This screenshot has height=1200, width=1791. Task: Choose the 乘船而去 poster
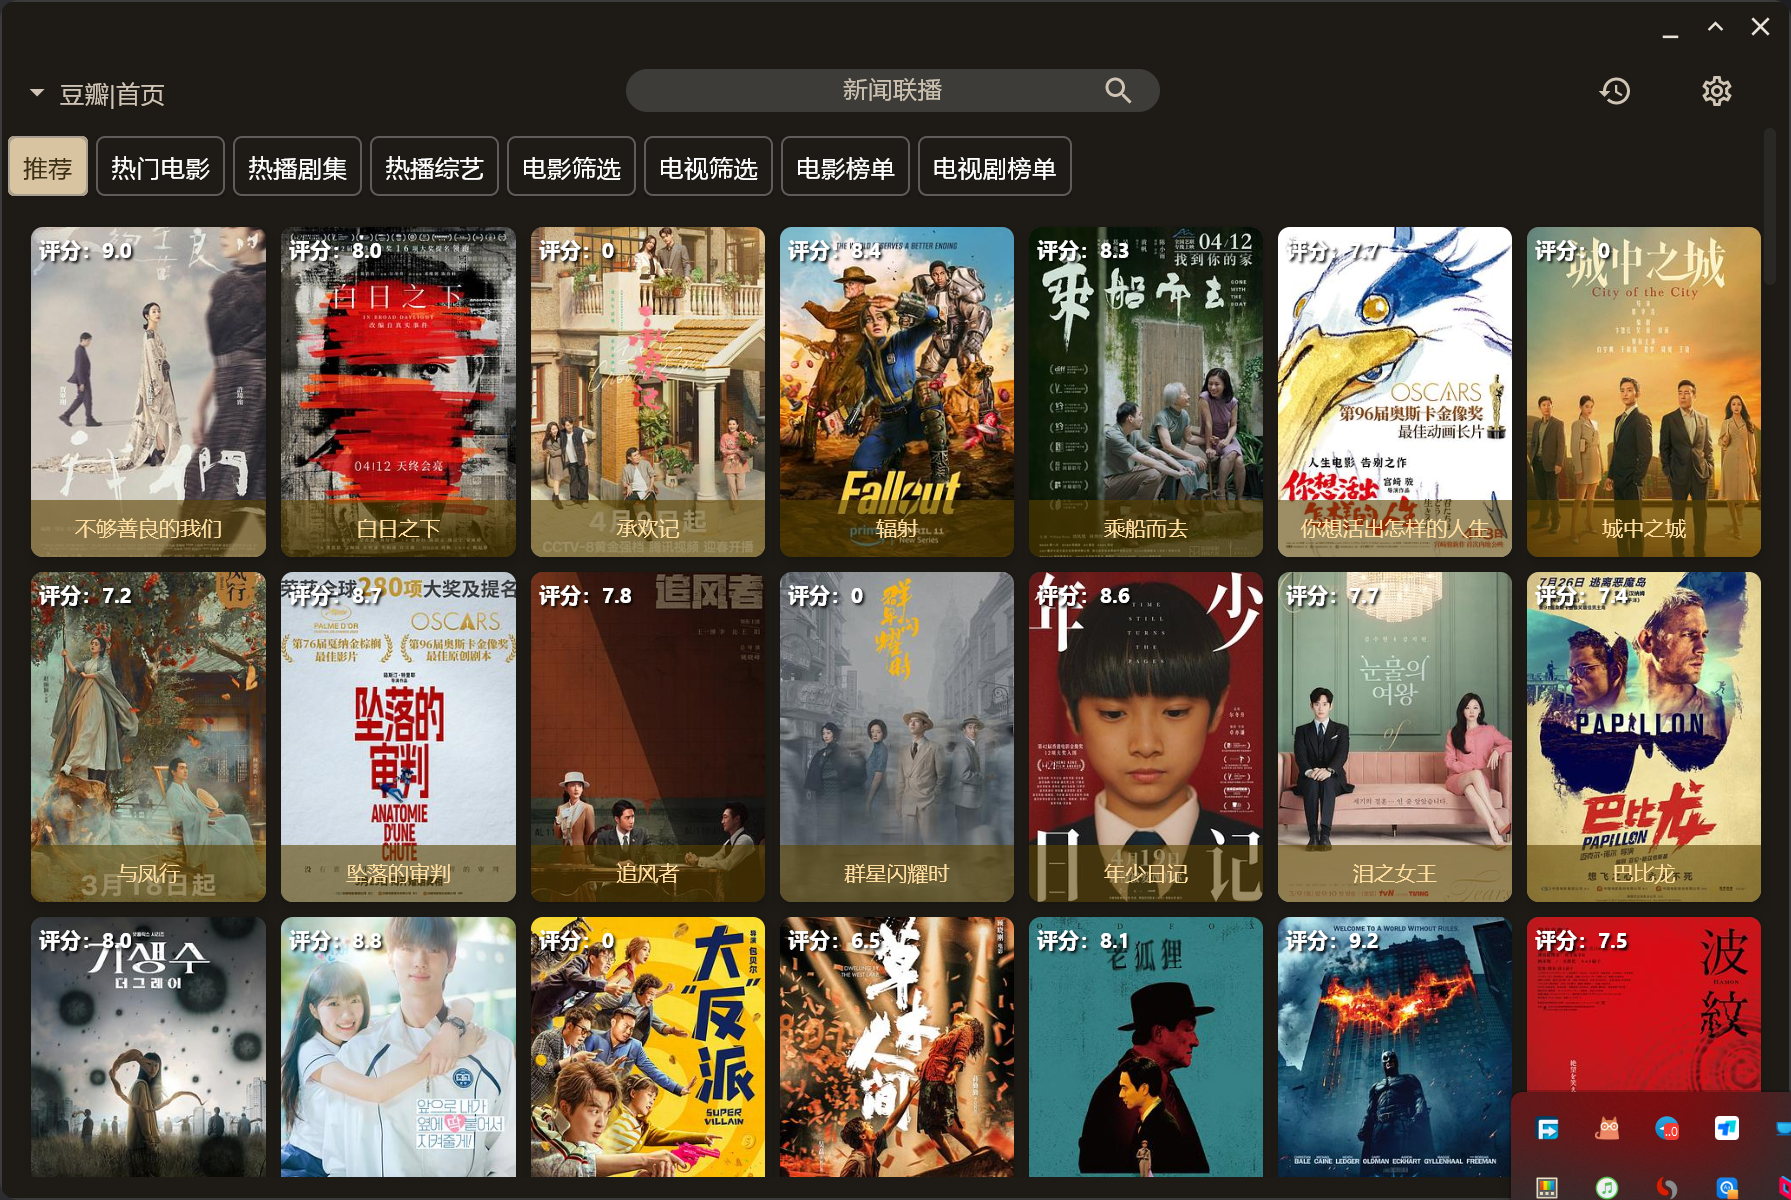click(1145, 392)
